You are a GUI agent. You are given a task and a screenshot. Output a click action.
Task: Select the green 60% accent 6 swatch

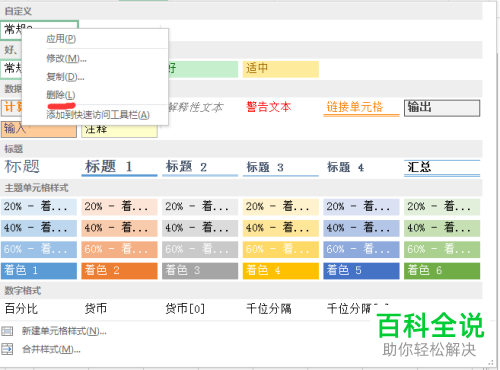pos(442,250)
